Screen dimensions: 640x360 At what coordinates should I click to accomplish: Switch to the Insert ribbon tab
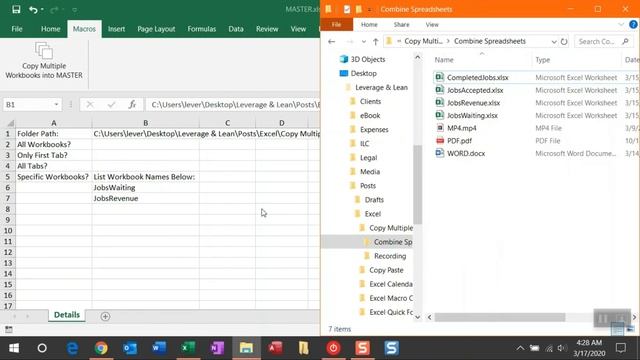[116, 29]
